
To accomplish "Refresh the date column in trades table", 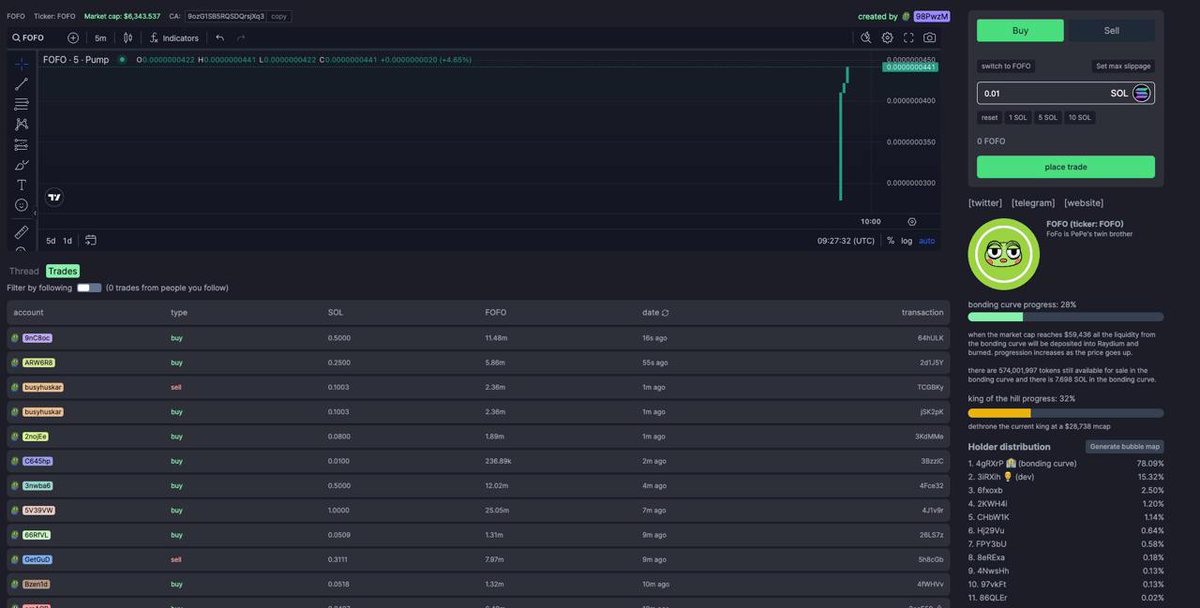I will point(665,313).
